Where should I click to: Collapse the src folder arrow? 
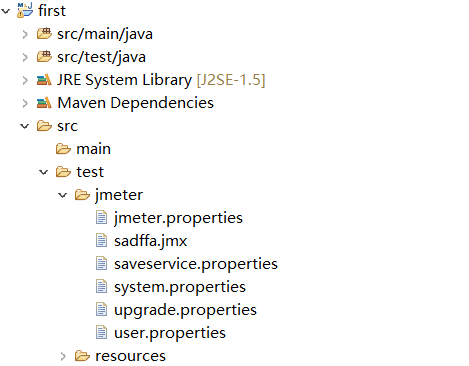coord(25,126)
